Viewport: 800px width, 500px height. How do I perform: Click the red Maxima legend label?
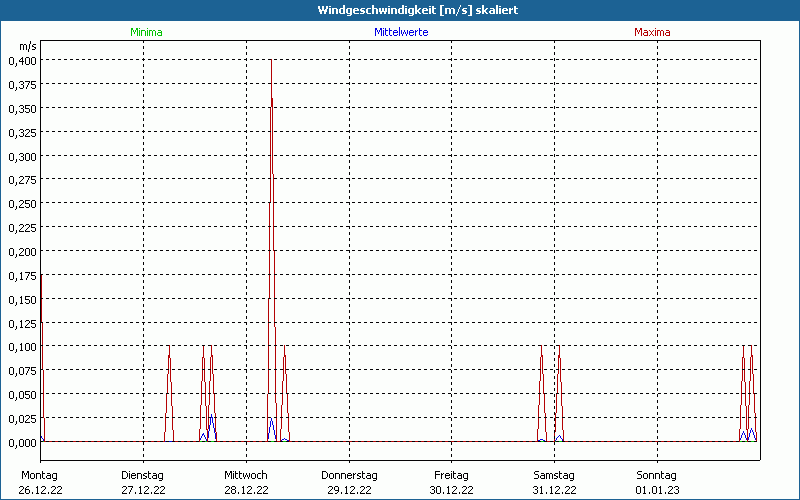652,32
